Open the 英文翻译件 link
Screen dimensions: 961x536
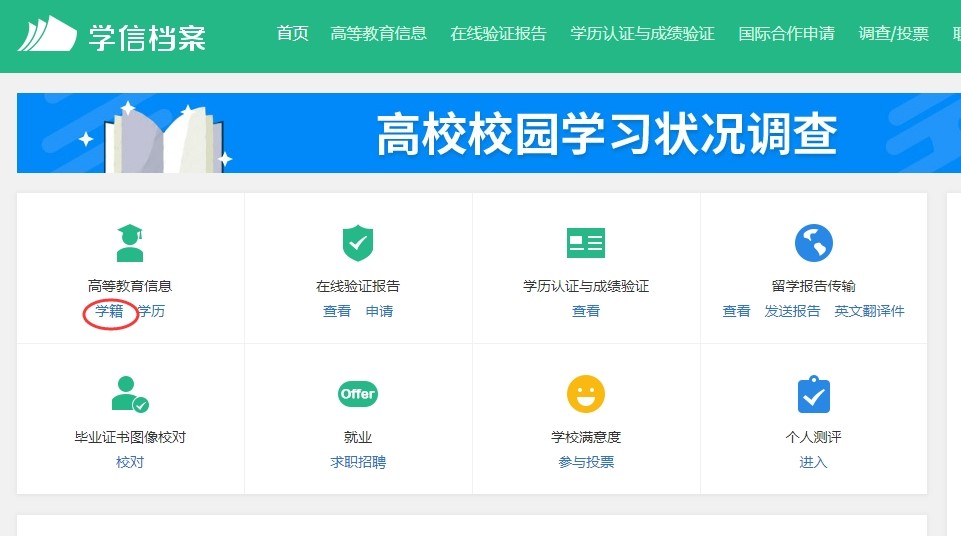tap(869, 311)
